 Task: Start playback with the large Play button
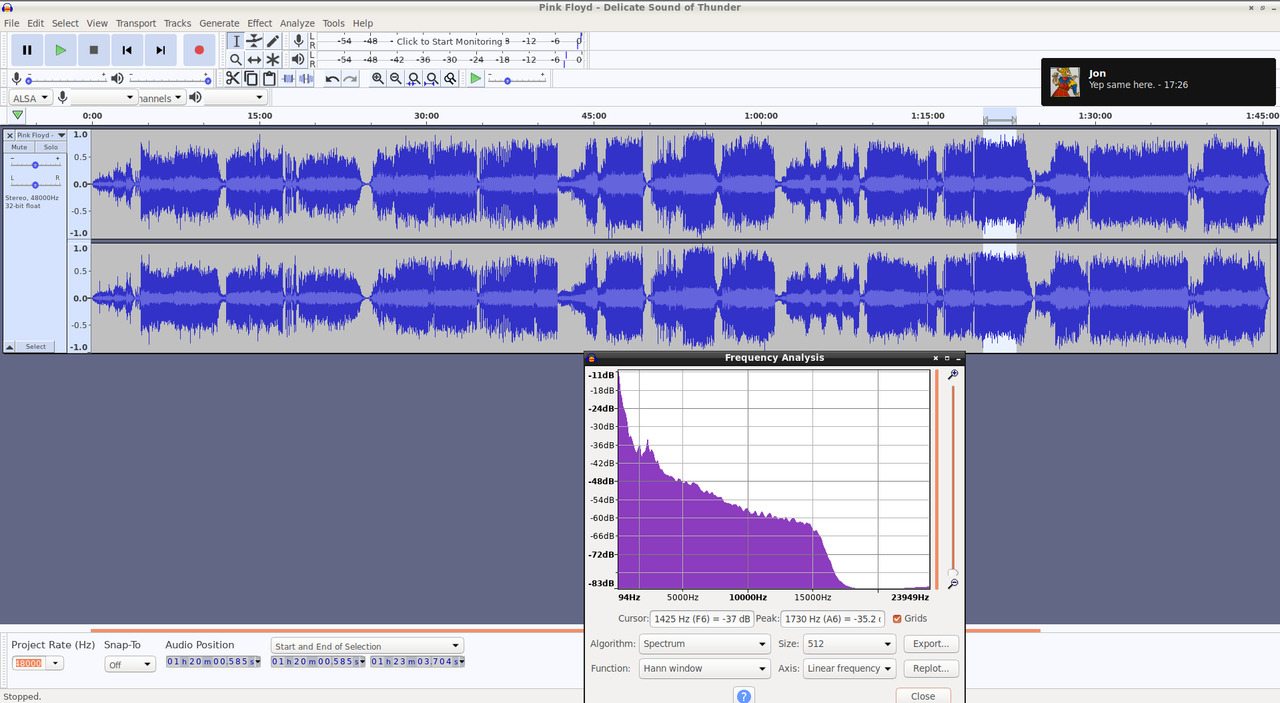[60, 50]
